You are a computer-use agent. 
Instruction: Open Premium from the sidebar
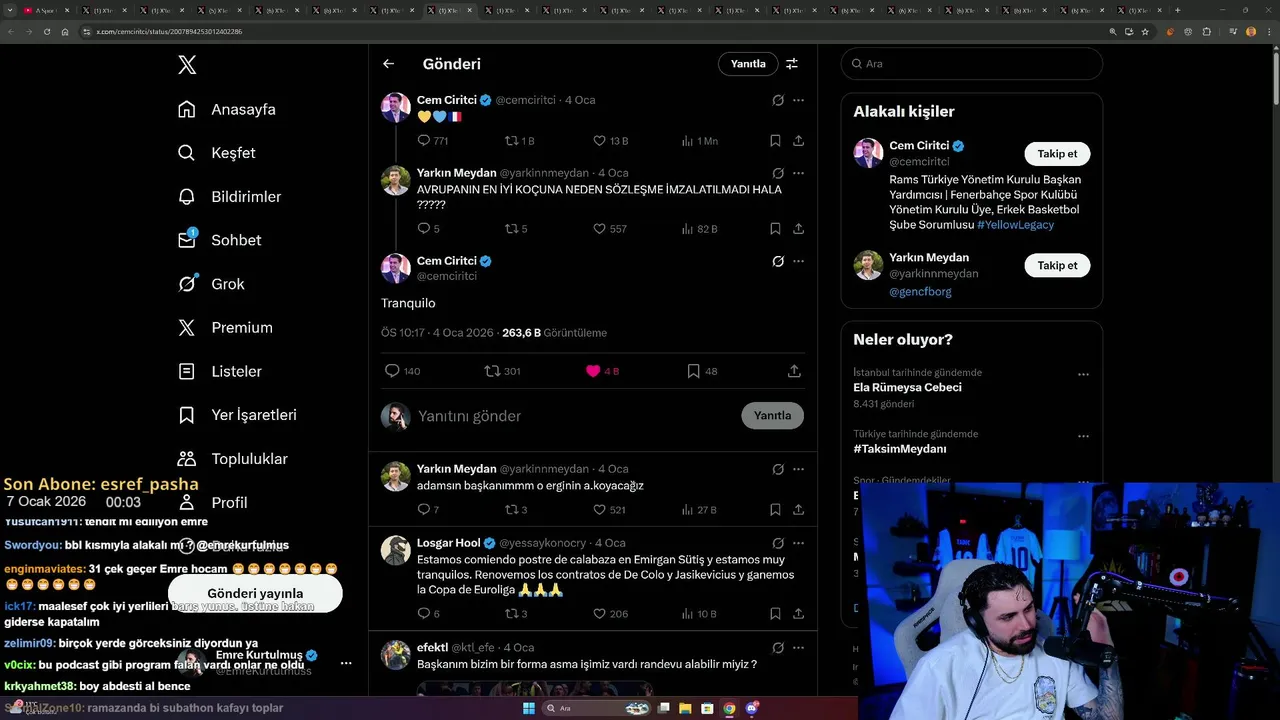pos(225,327)
